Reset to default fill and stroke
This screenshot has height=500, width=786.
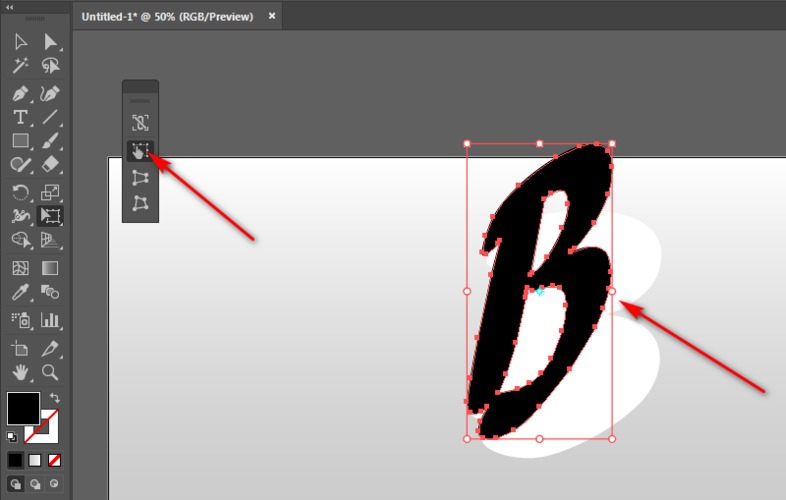tap(12, 437)
